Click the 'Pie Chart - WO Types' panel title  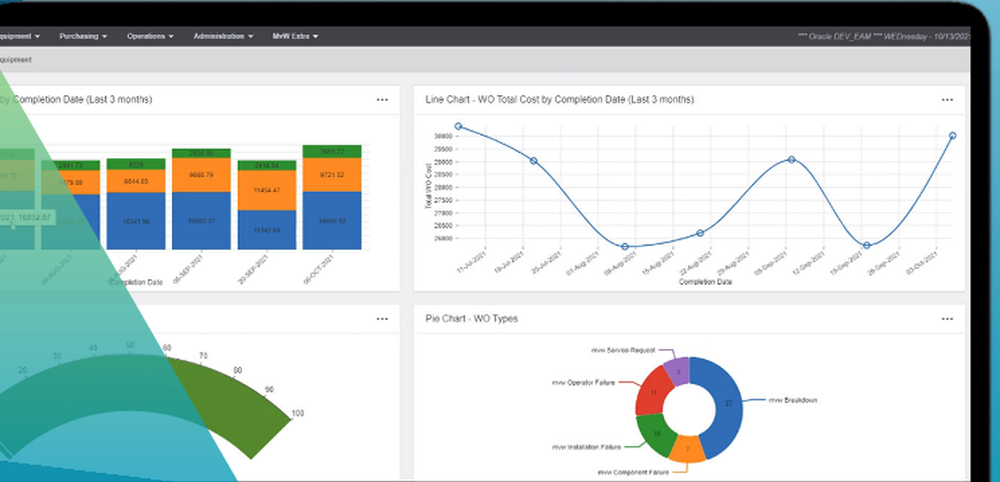tap(471, 319)
